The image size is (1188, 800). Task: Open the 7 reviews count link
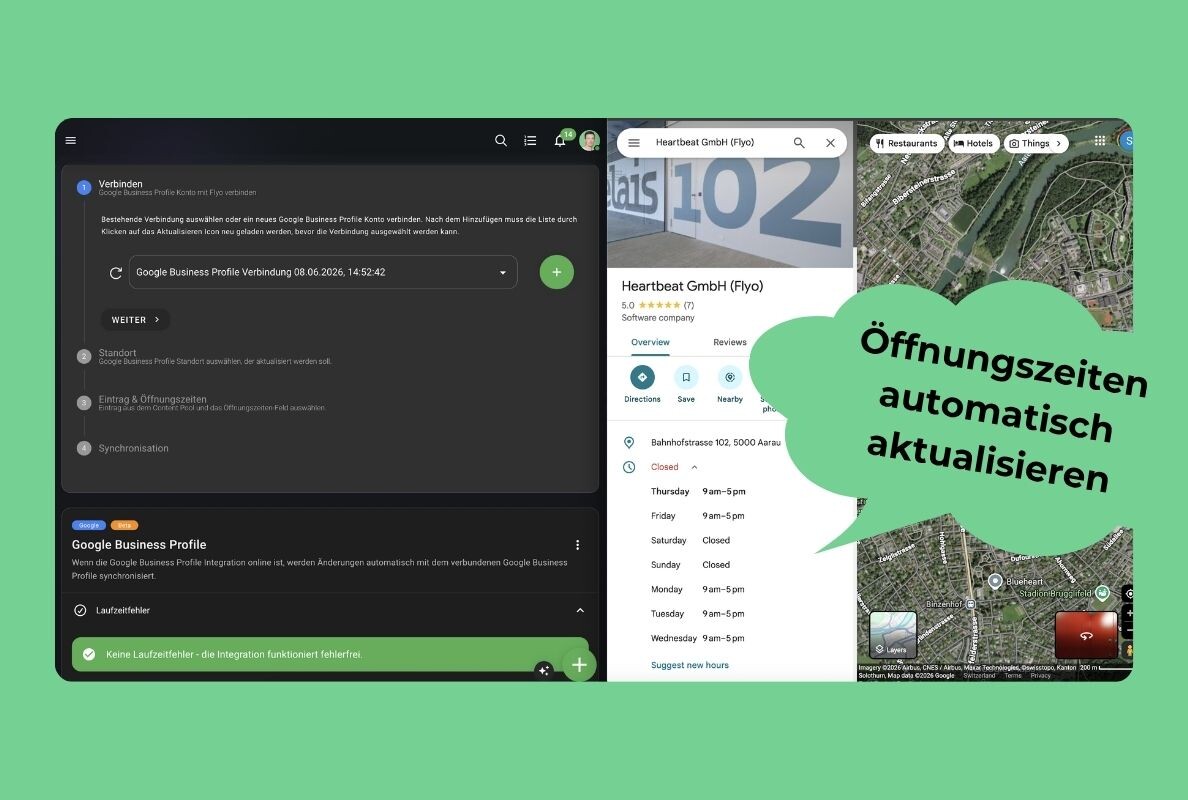point(689,305)
